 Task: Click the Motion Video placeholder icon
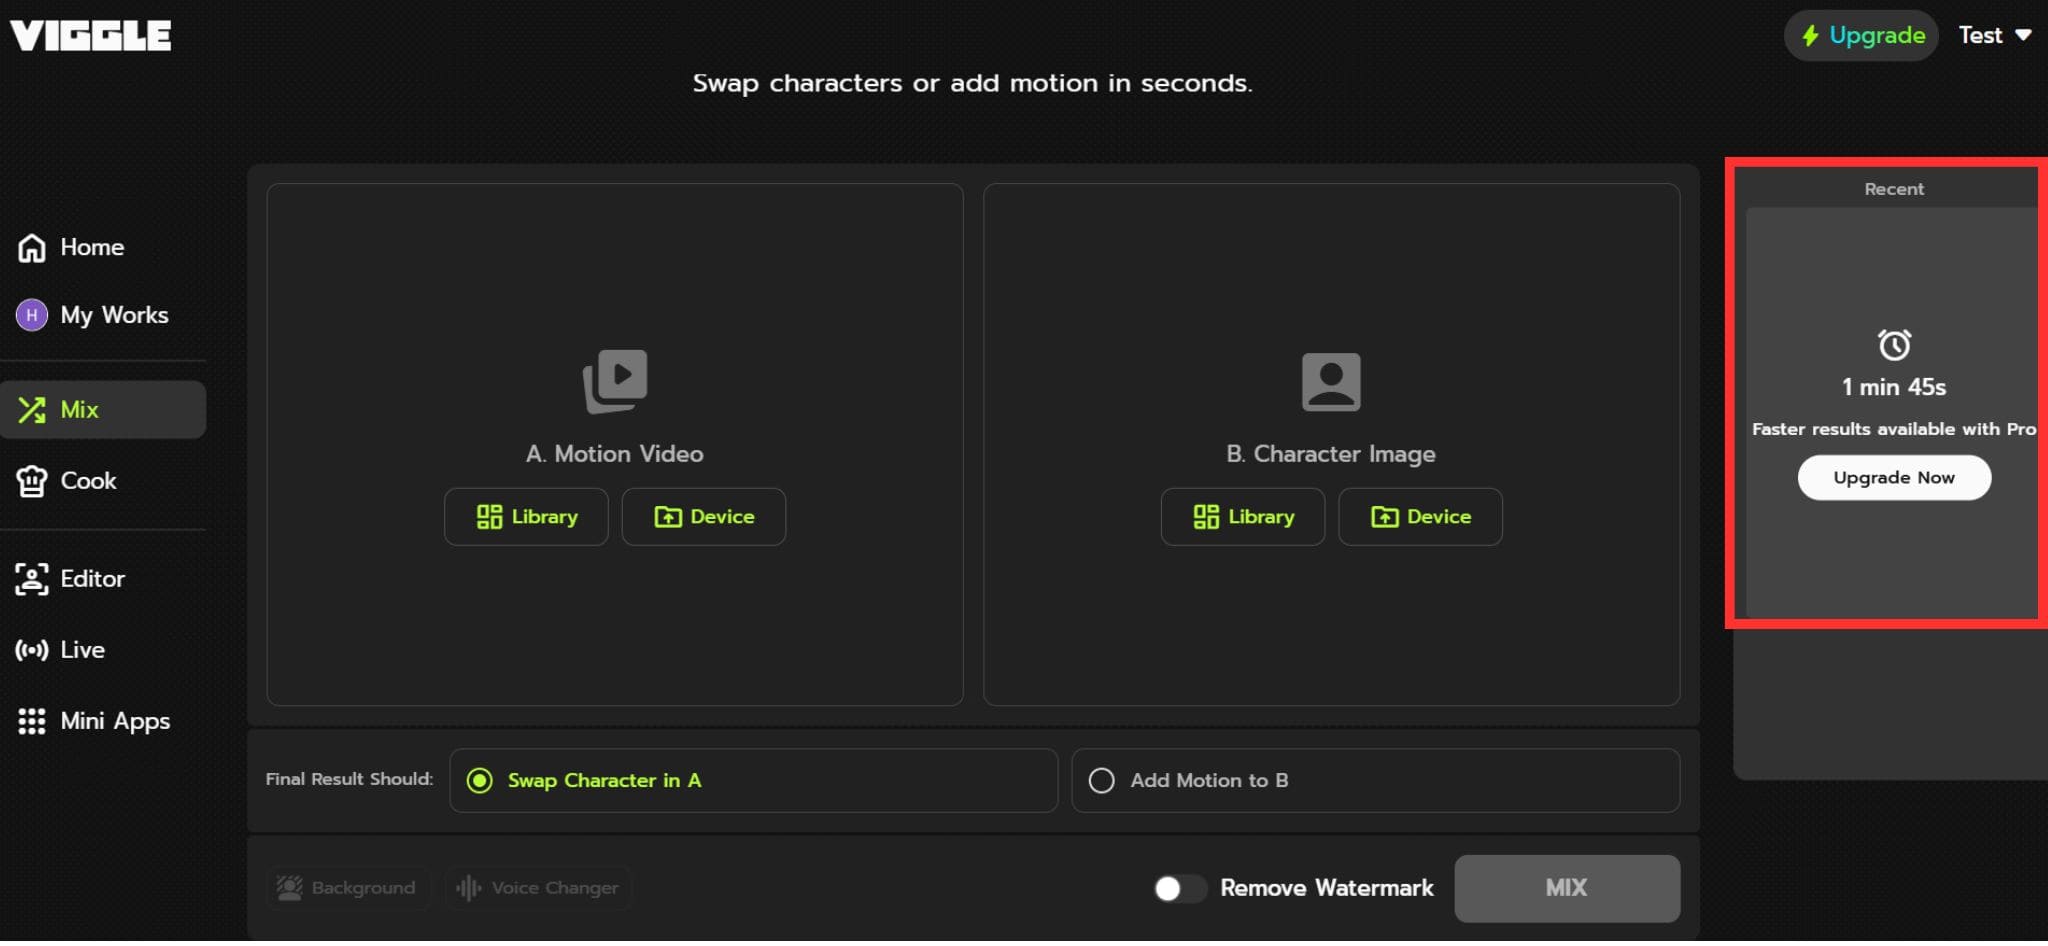pos(615,380)
